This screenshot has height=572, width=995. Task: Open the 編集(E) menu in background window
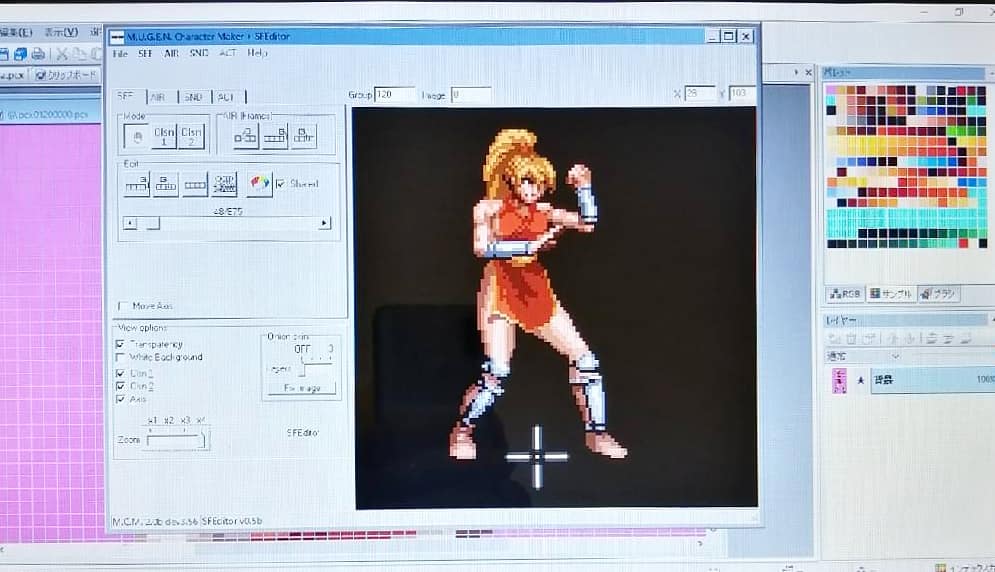15,32
